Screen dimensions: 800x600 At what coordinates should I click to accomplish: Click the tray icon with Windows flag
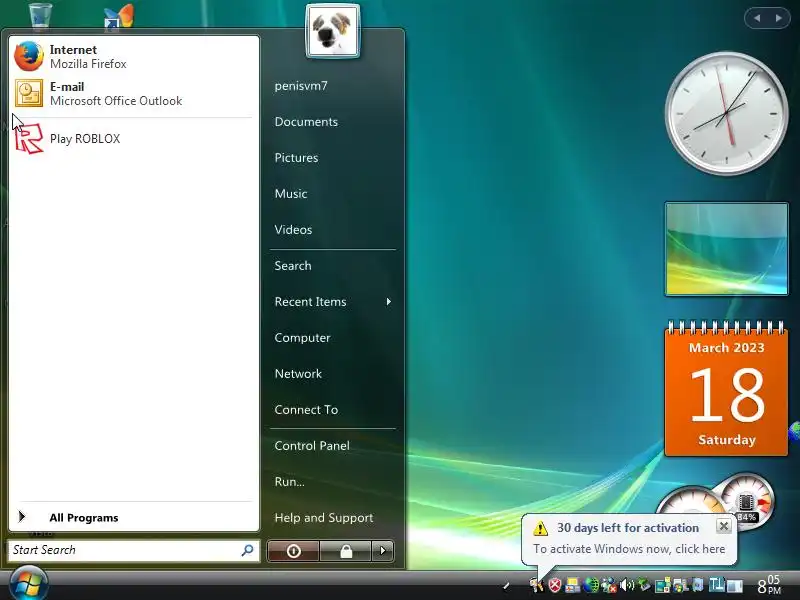pos(681,585)
